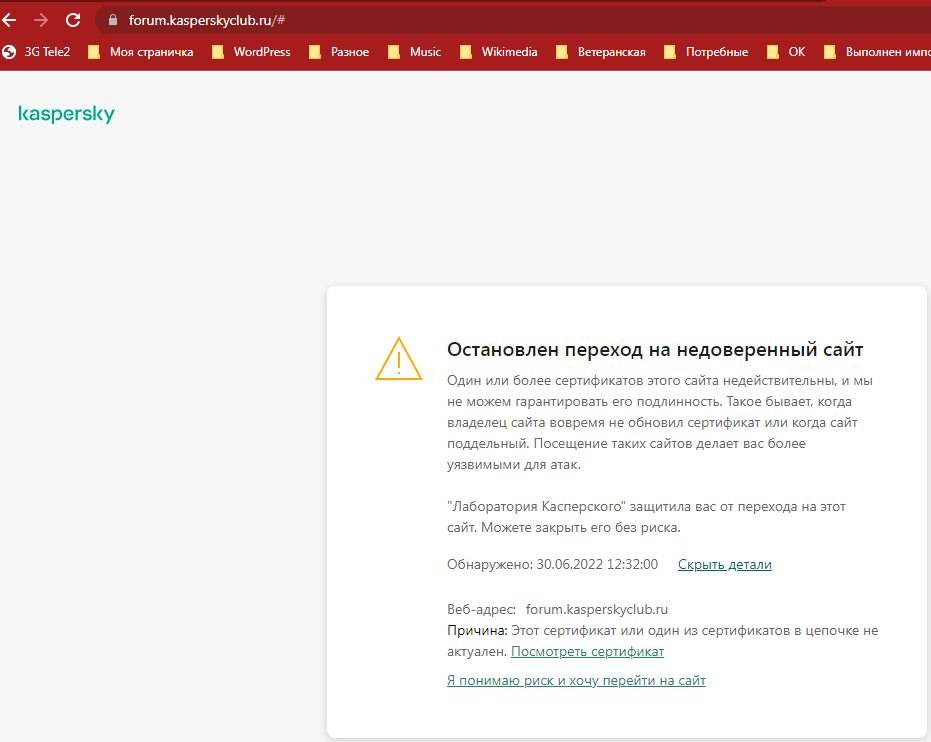Focus the address bar with forum.kasperskyclub.ru URL
The image size is (931, 742).
[511, 20]
